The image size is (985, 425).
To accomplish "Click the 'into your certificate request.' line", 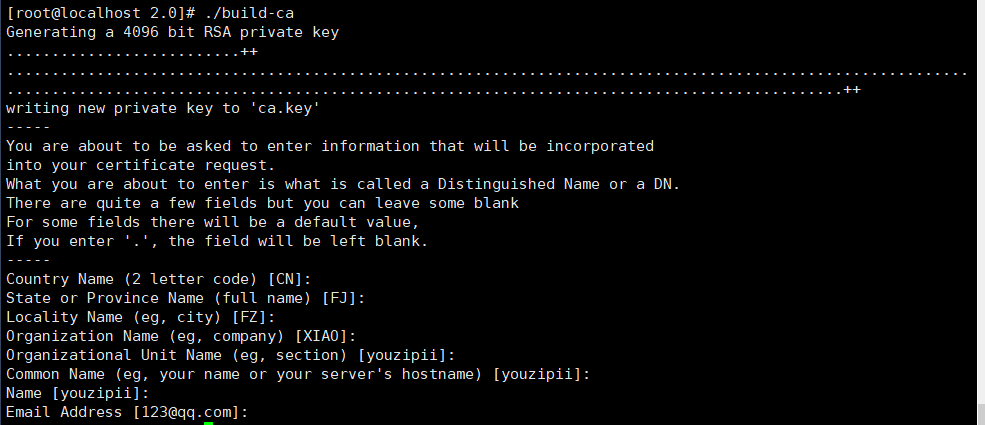I will pyautogui.click(x=141, y=166).
